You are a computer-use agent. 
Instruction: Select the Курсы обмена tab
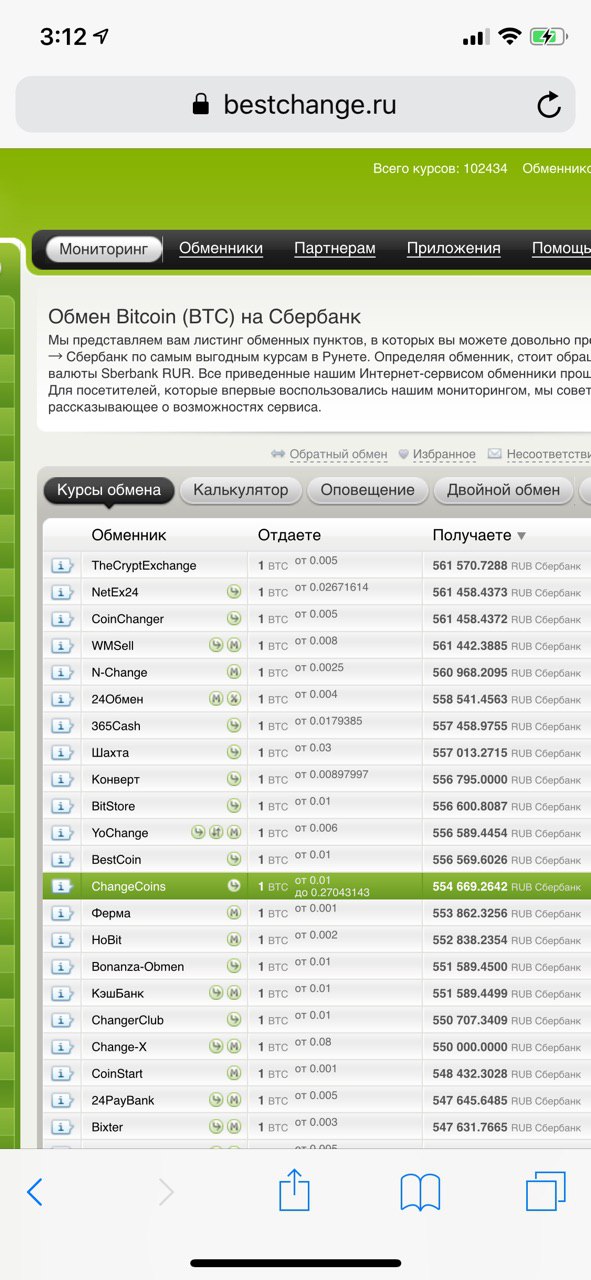[109, 491]
